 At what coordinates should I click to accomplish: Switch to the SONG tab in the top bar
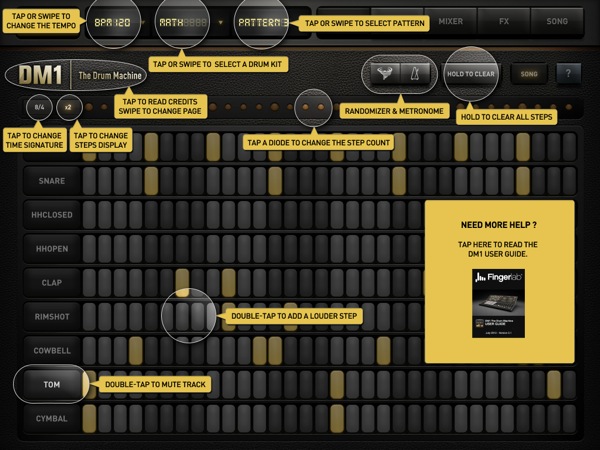(x=557, y=21)
